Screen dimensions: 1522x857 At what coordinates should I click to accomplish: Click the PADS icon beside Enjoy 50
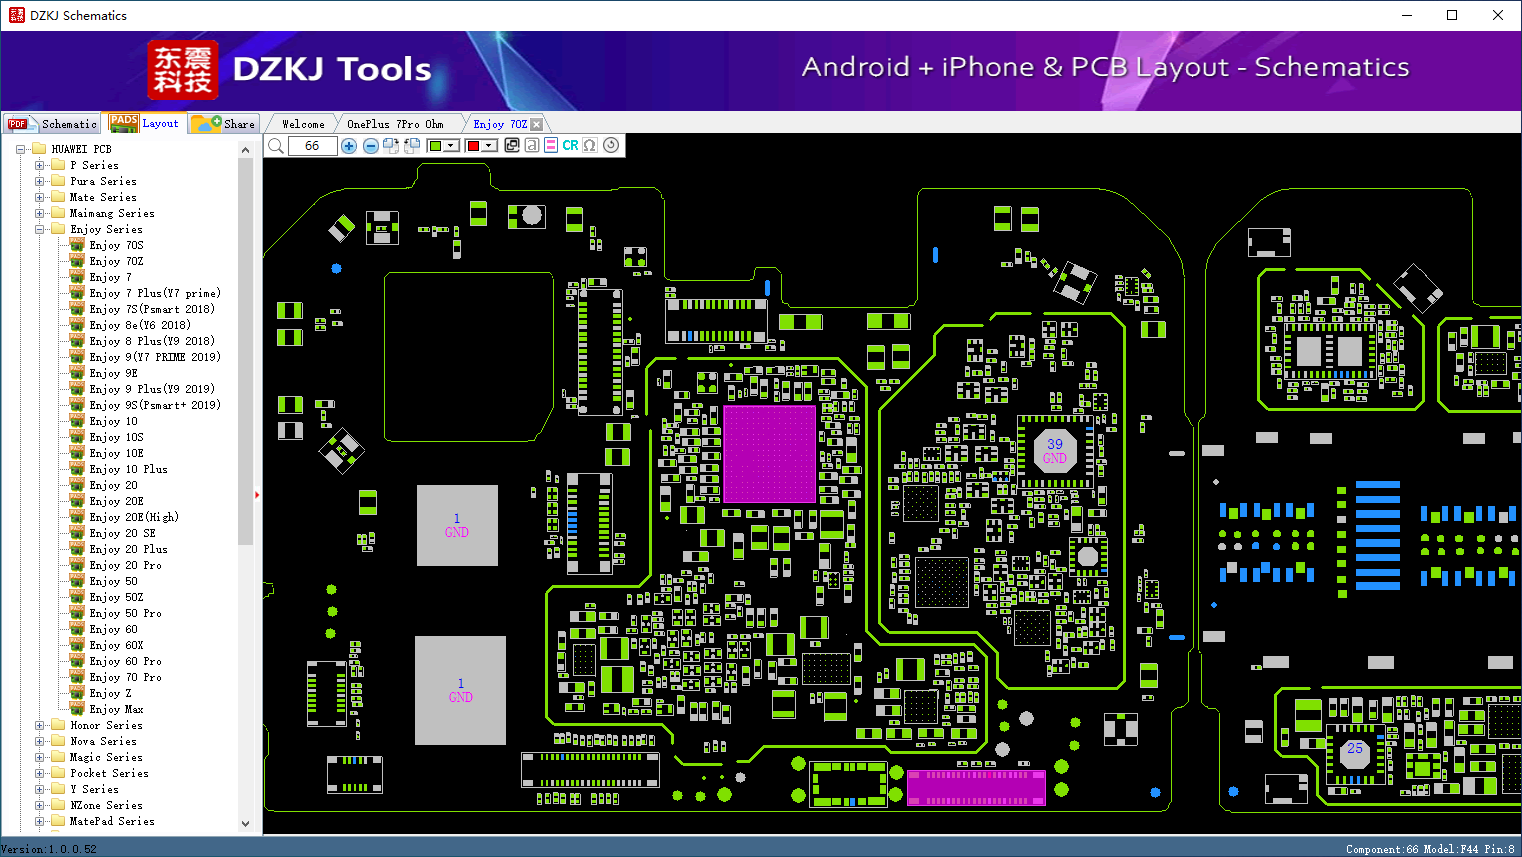click(77, 580)
